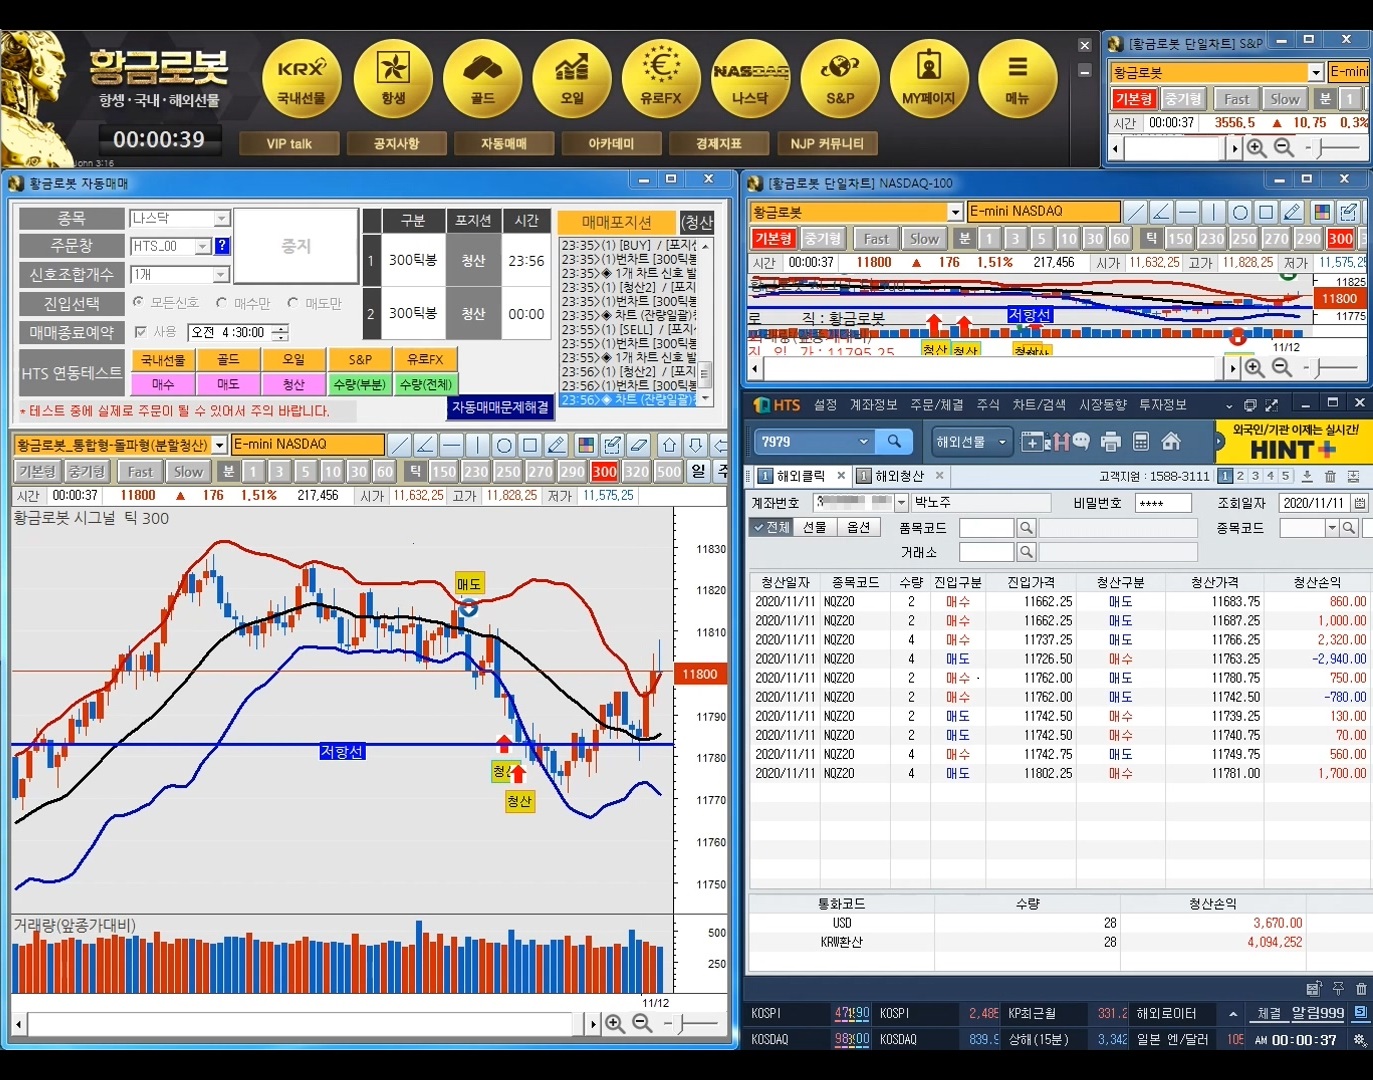Viewport: 1373px width, 1080px height.
Task: Expand 계좌번호 account dropdown
Action: [x=901, y=502]
